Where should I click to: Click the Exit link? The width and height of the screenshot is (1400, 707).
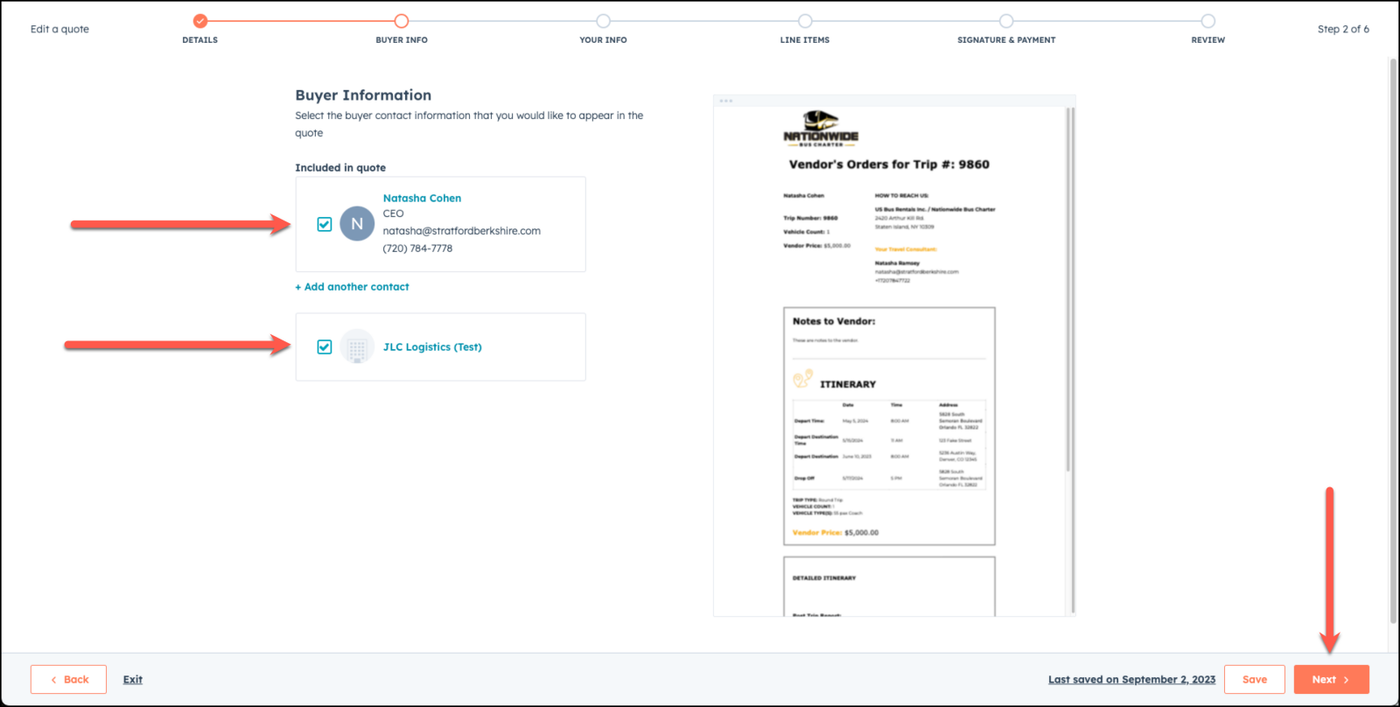[133, 679]
